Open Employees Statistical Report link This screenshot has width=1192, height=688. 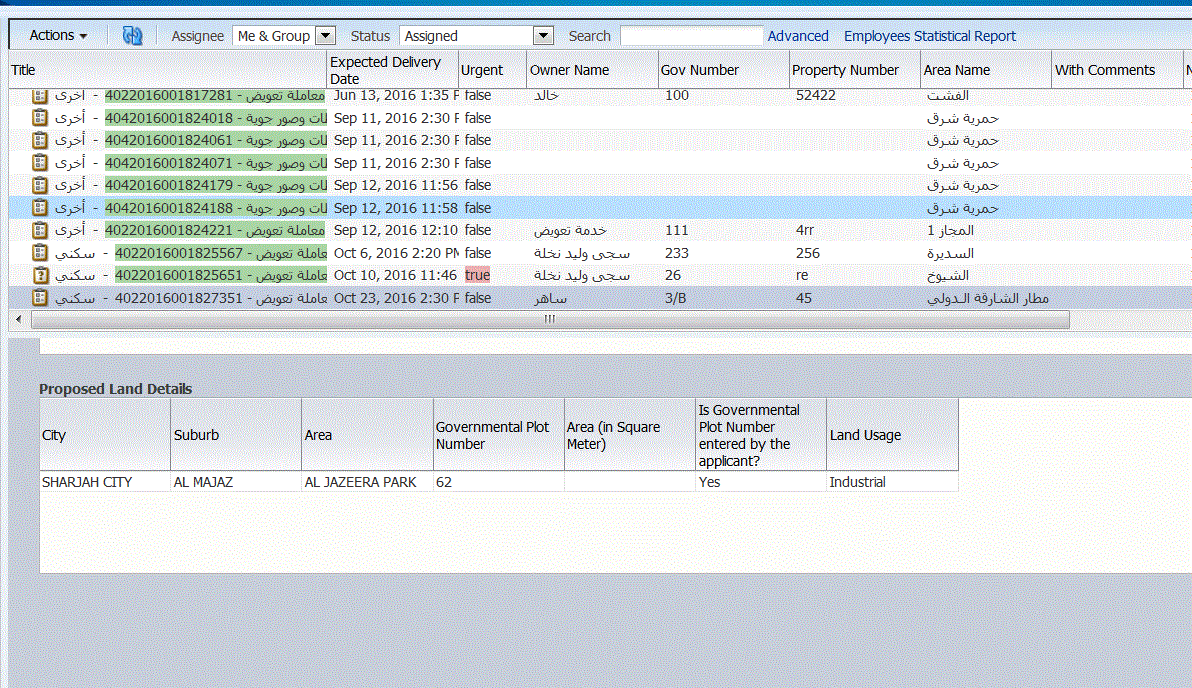[x=929, y=36]
